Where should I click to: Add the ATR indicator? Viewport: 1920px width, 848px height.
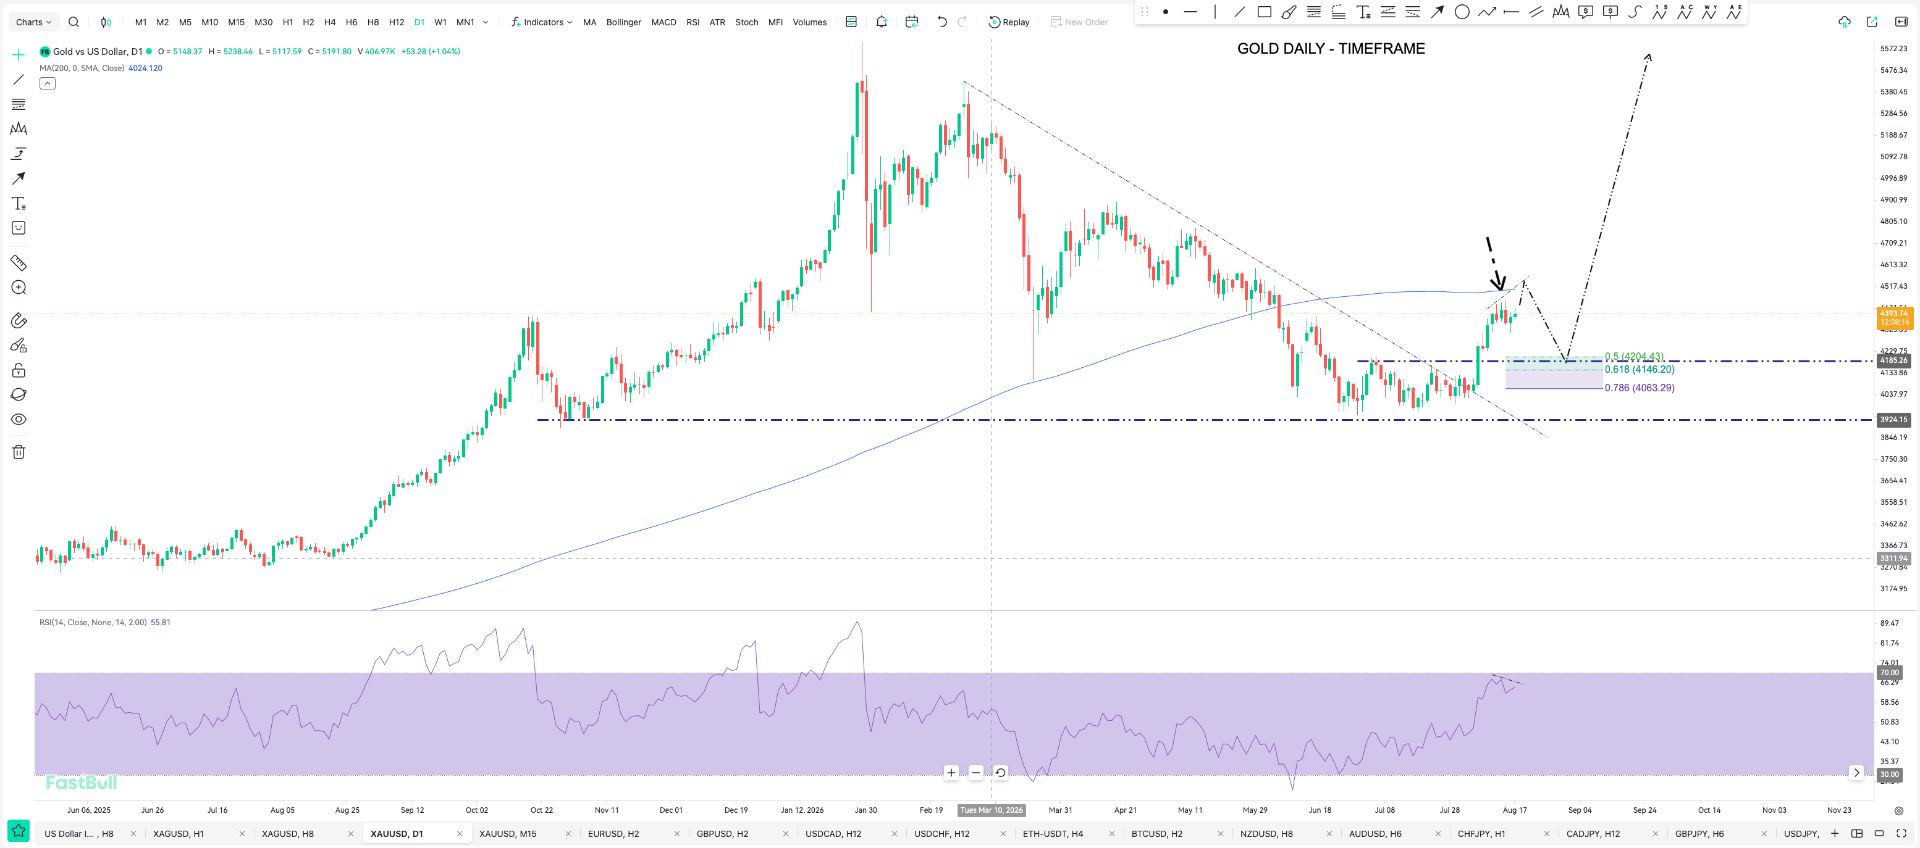(x=717, y=22)
